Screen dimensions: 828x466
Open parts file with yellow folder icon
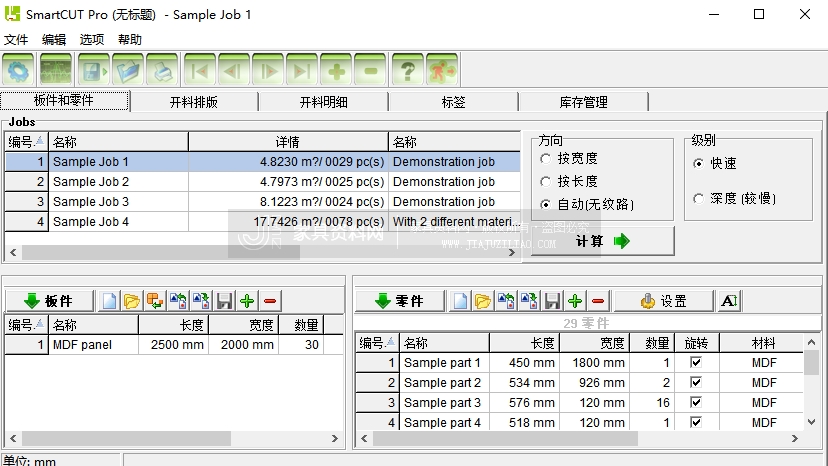483,301
